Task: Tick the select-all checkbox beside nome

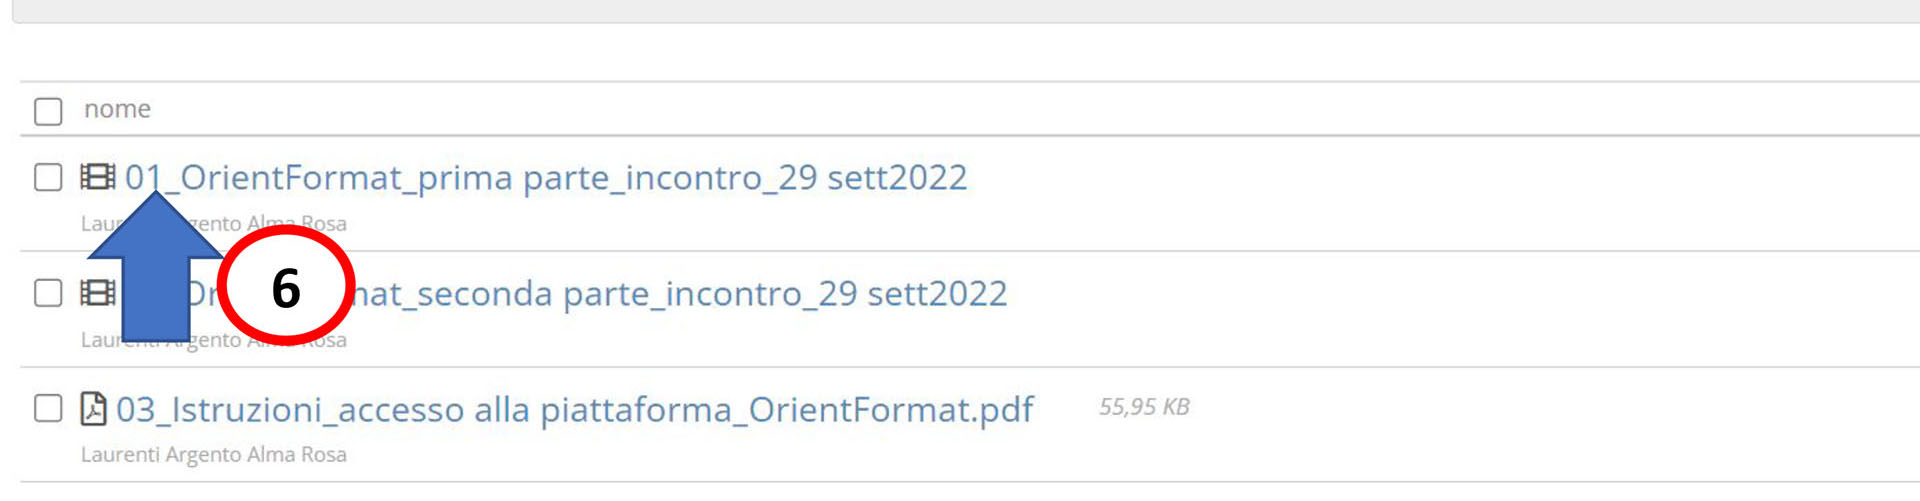Action: point(48,110)
